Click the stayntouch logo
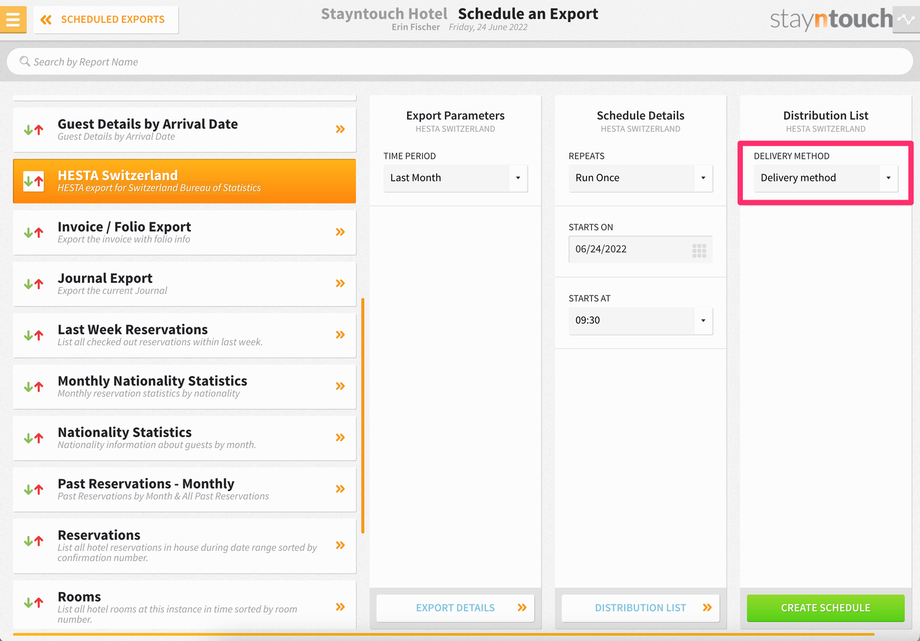Image resolution: width=920 pixels, height=641 pixels. (x=831, y=19)
